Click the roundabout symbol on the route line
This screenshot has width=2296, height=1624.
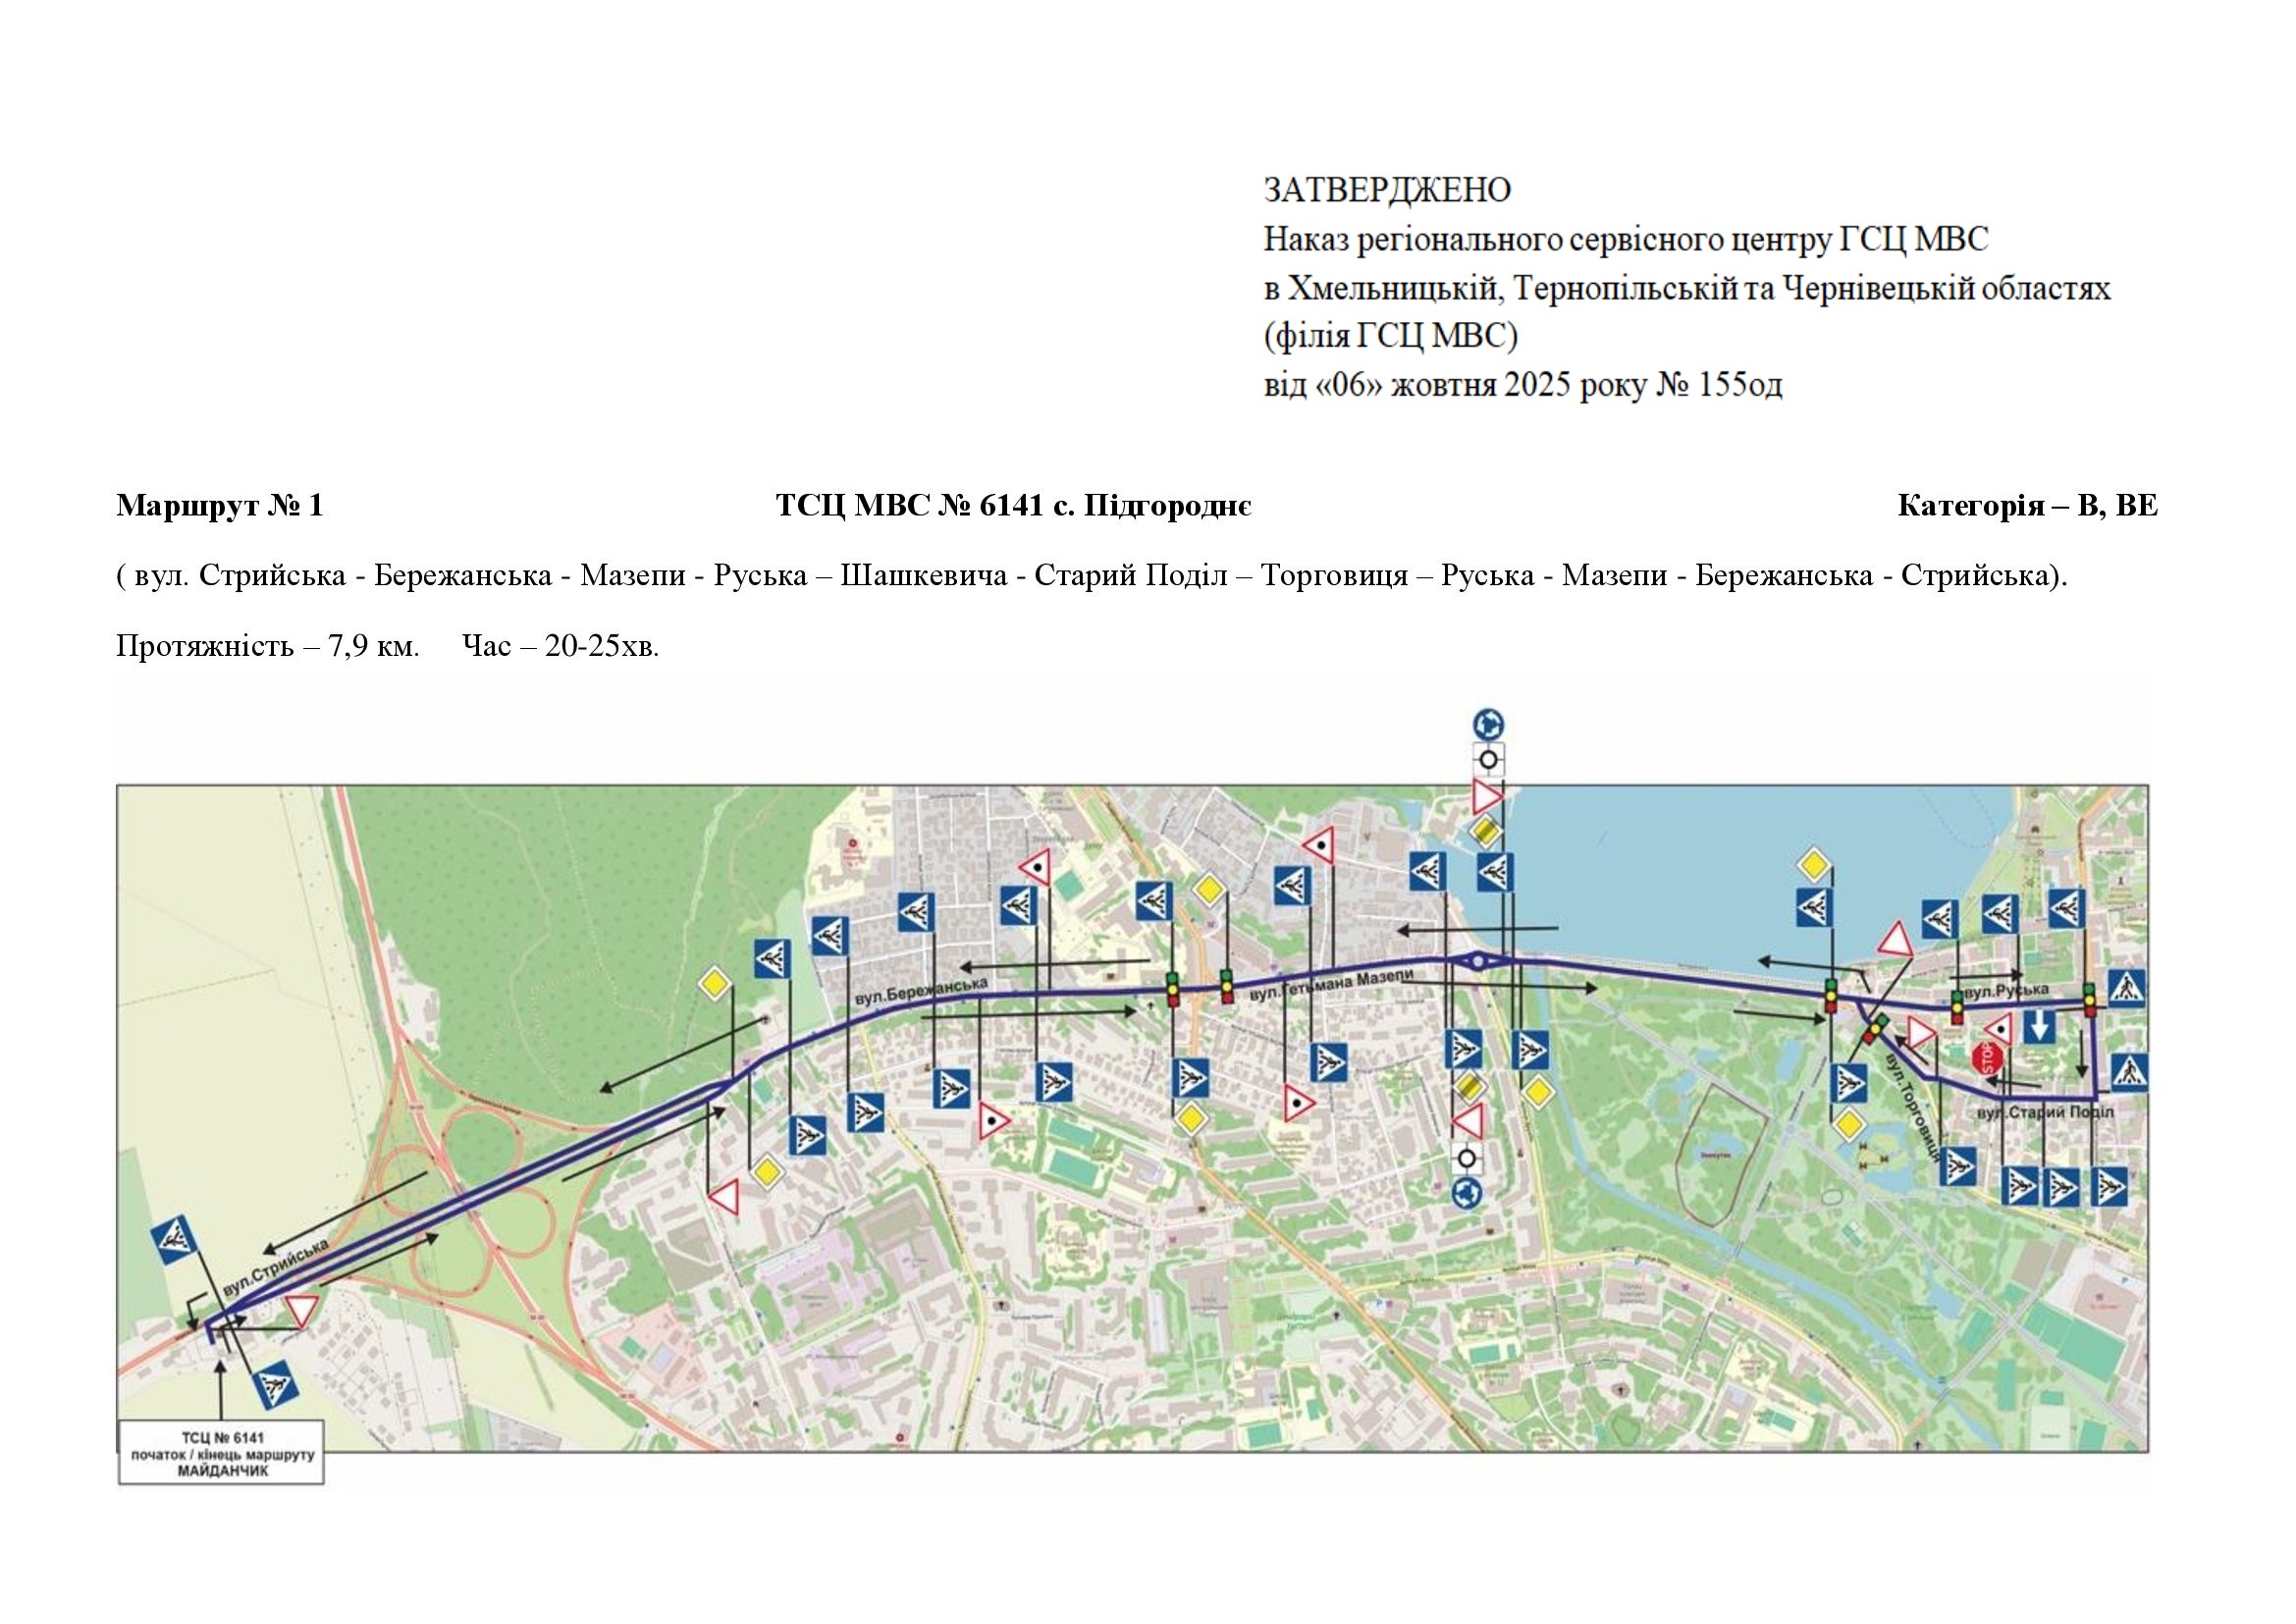point(1479,961)
